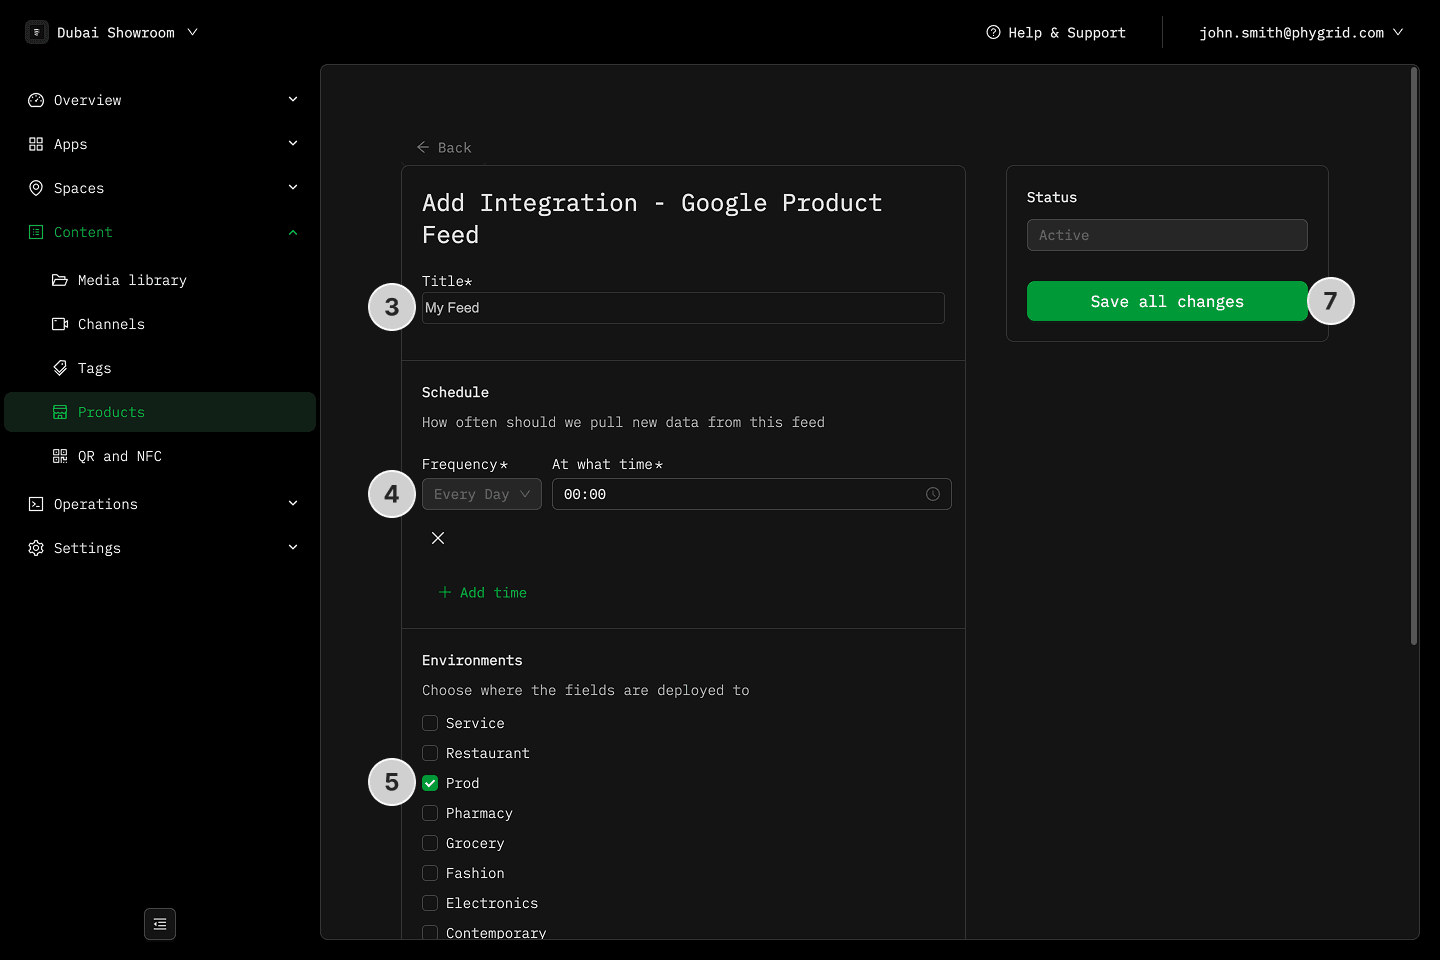1440x960 pixels.
Task: Uncheck the Prod environment checkbox
Action: click(x=430, y=783)
